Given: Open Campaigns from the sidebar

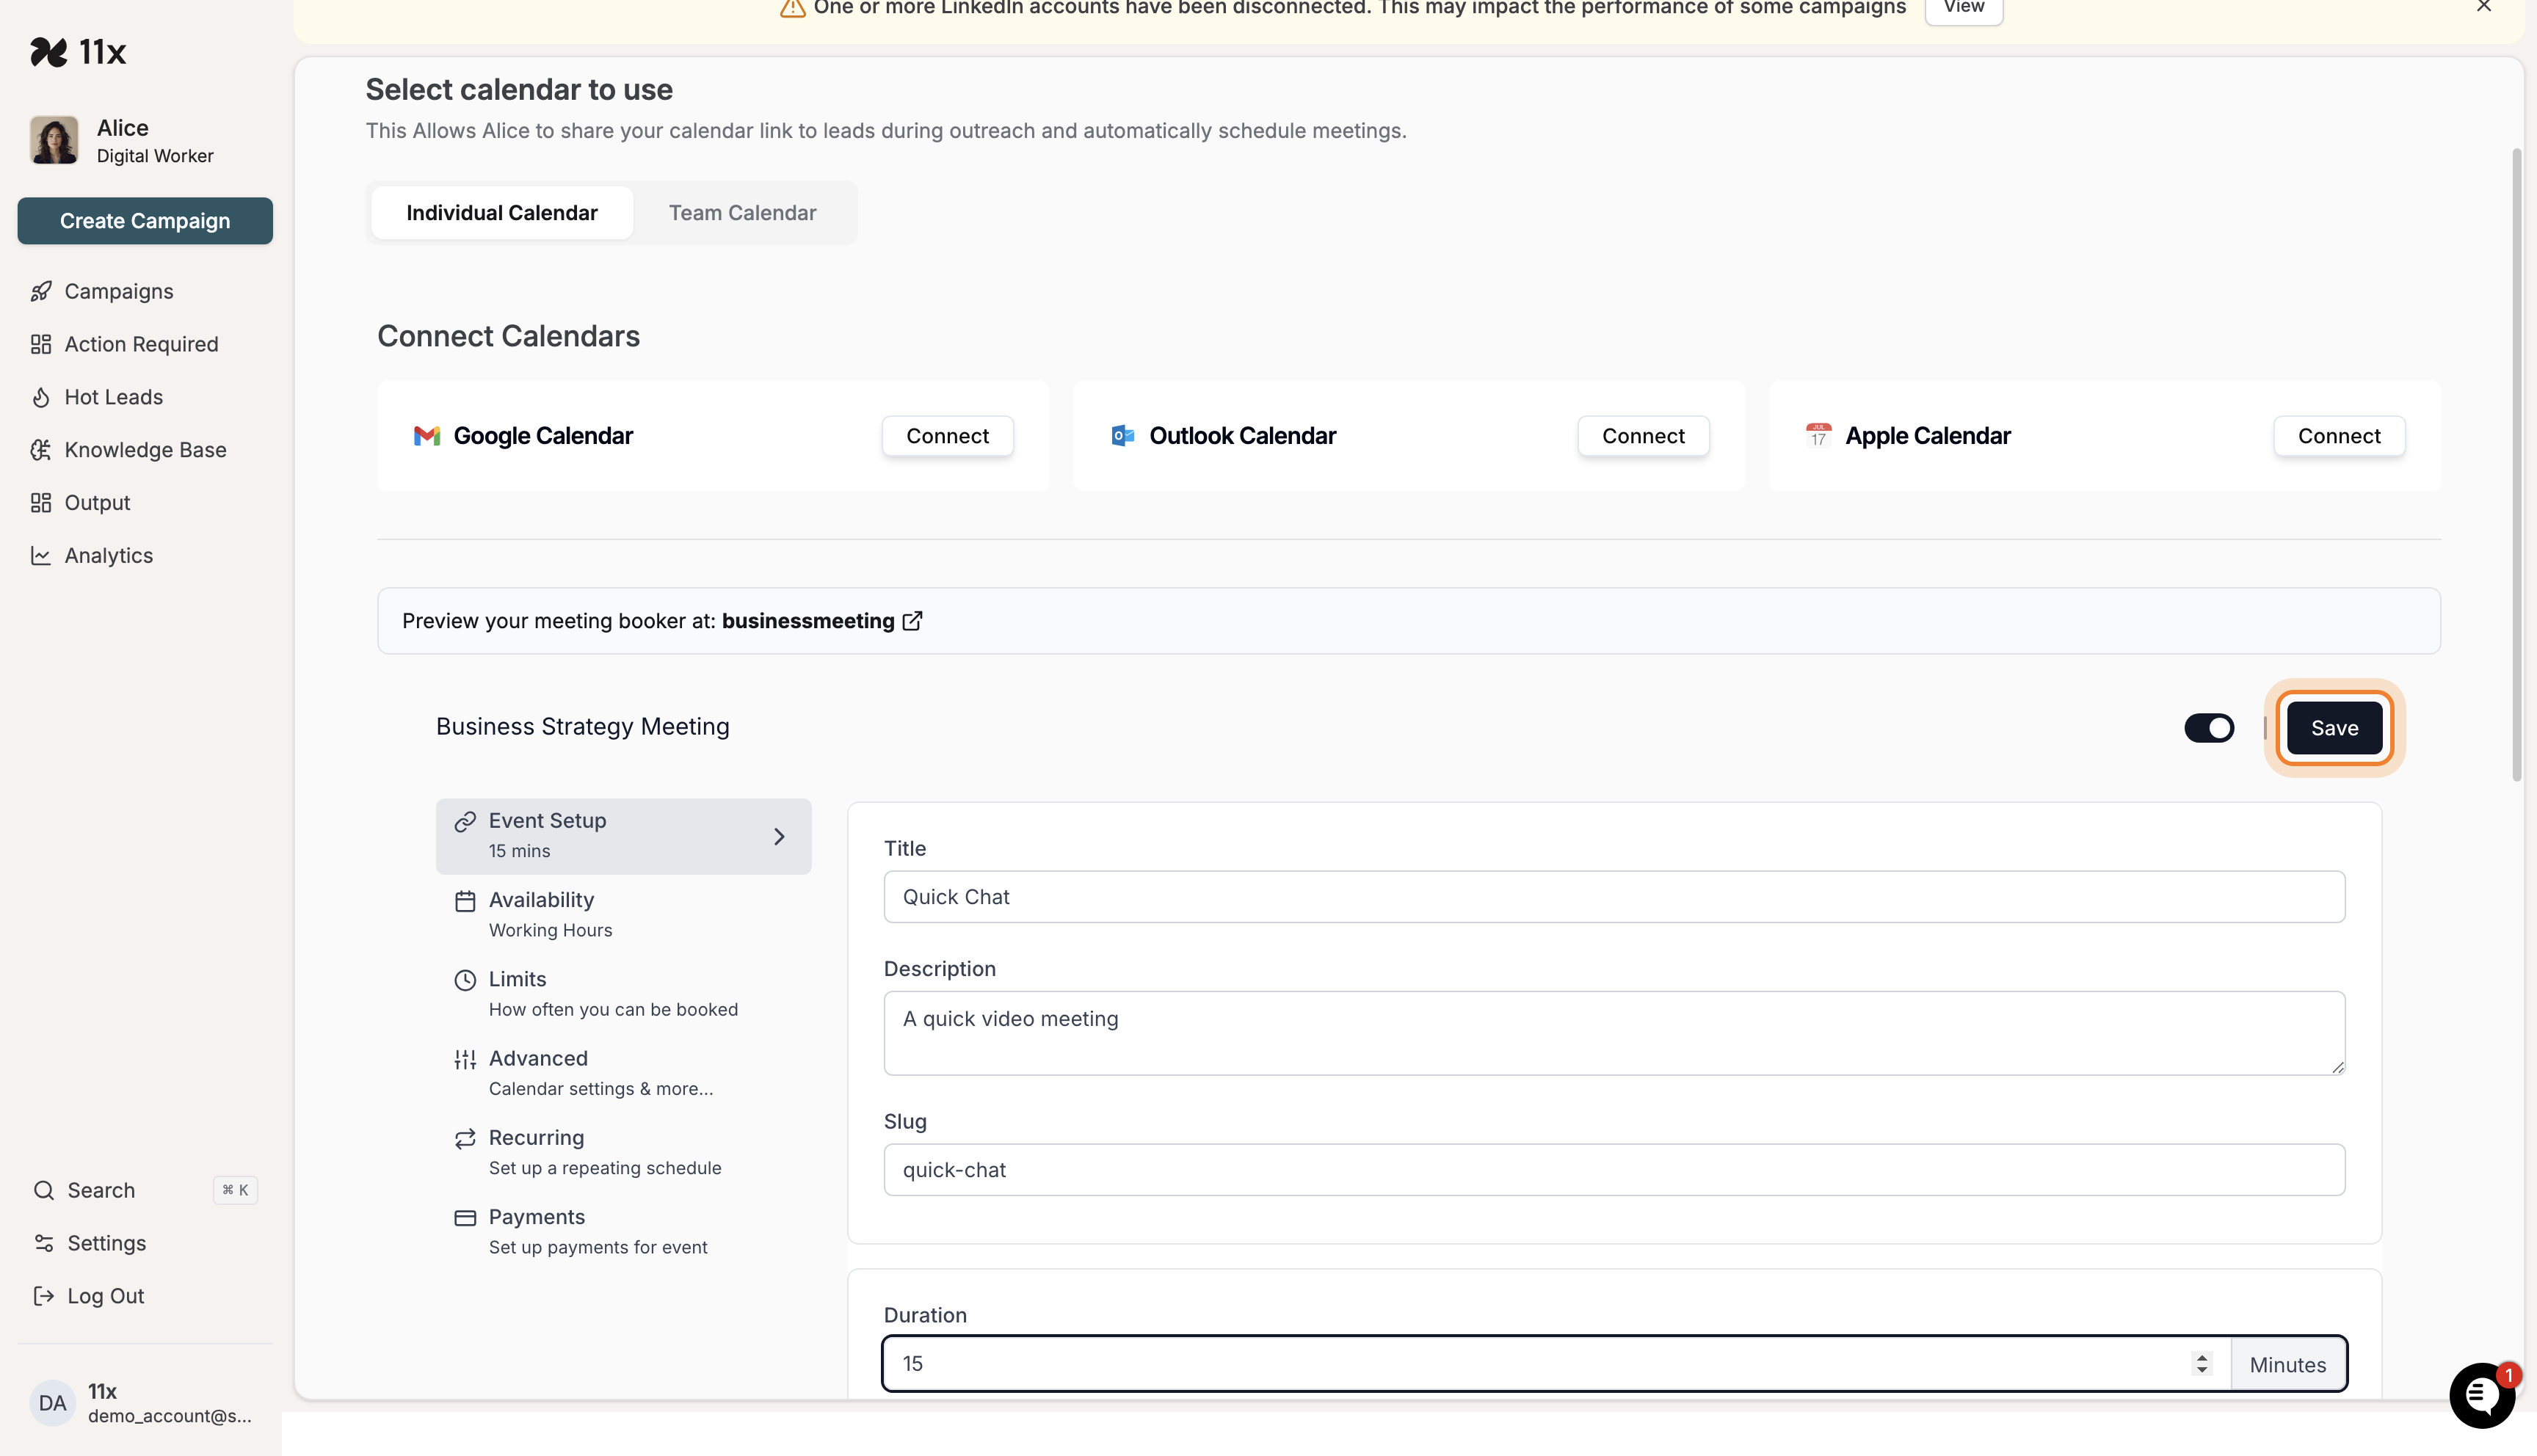Looking at the screenshot, I should [118, 290].
